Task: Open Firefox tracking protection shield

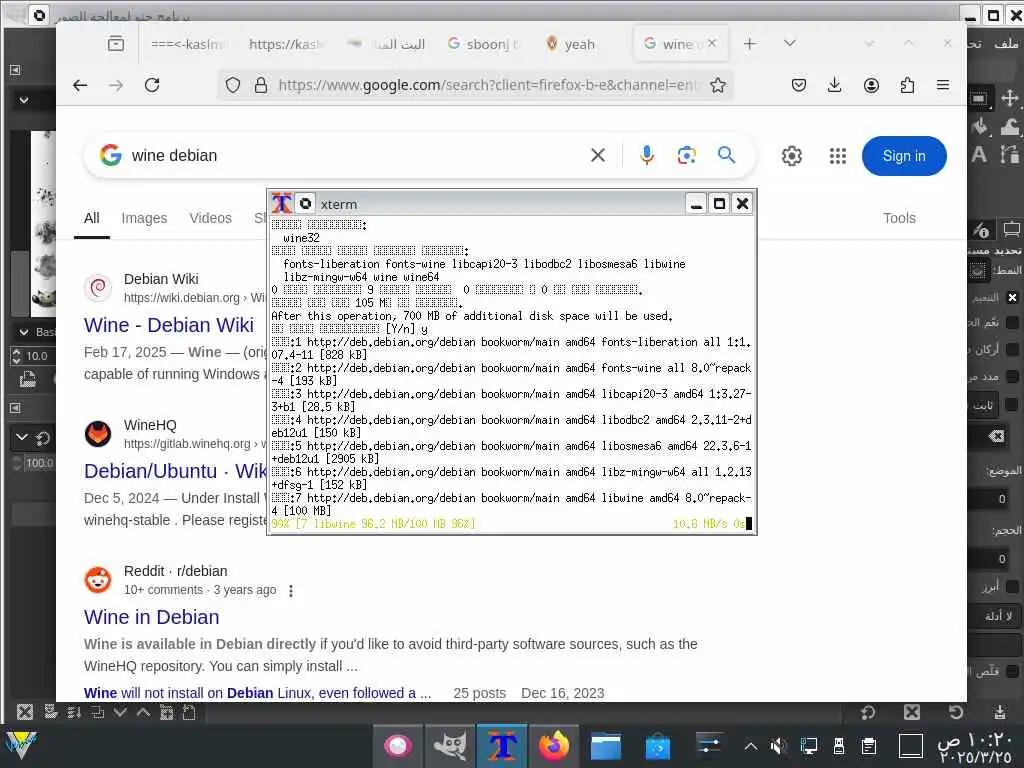Action: click(x=233, y=85)
